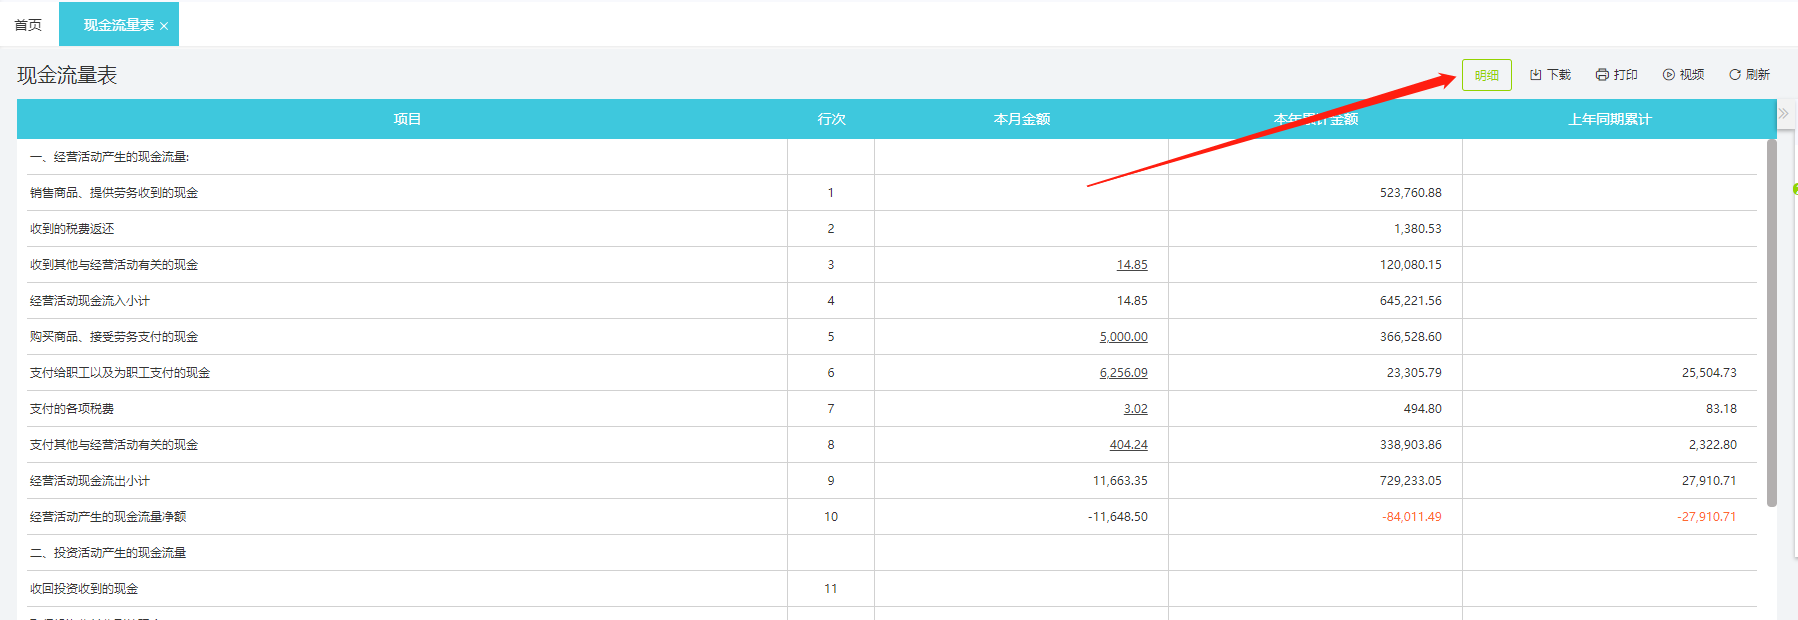This screenshot has height=620, width=1798.
Task: Click the 14.85 value in row 4
Action: point(1132,301)
